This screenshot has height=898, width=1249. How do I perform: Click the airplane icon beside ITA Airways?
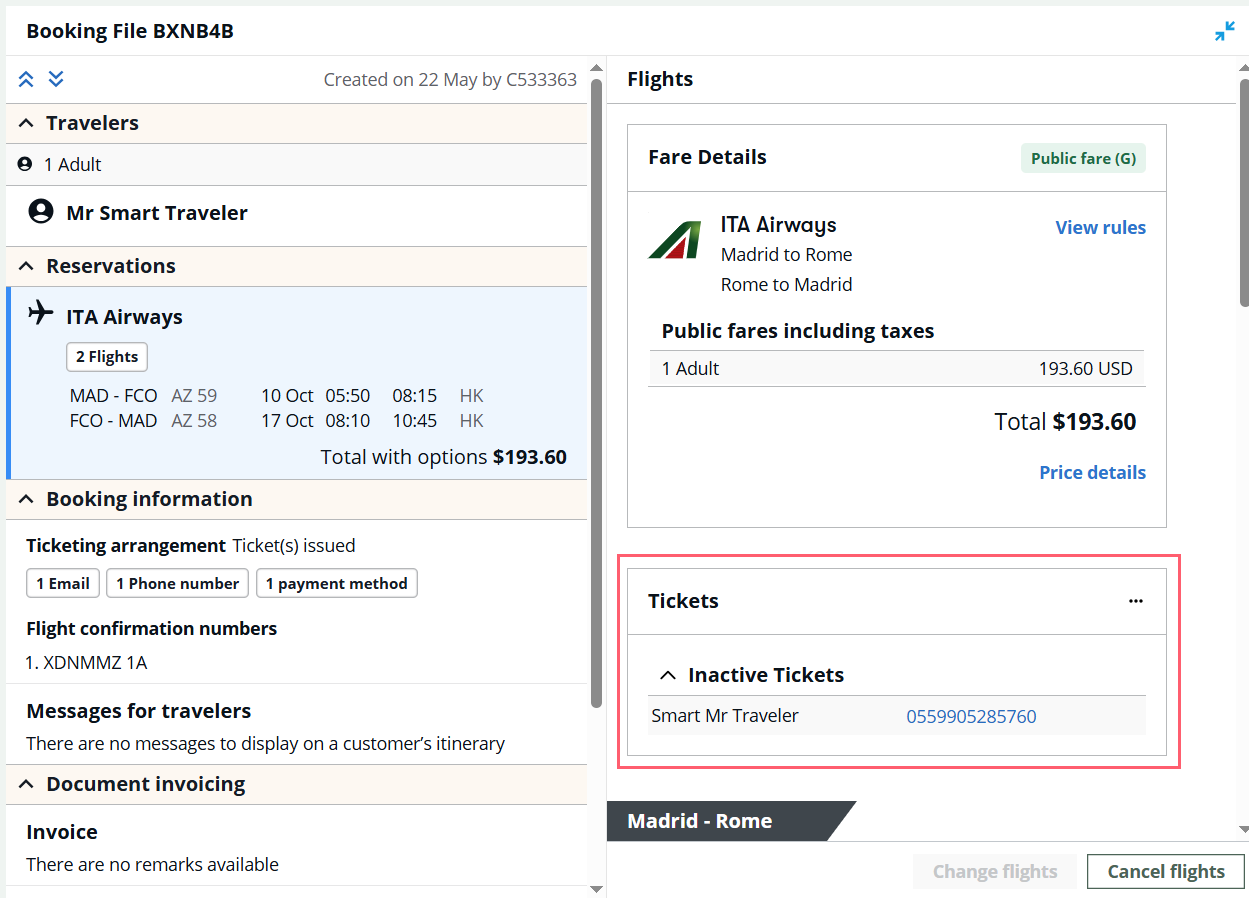point(40,312)
